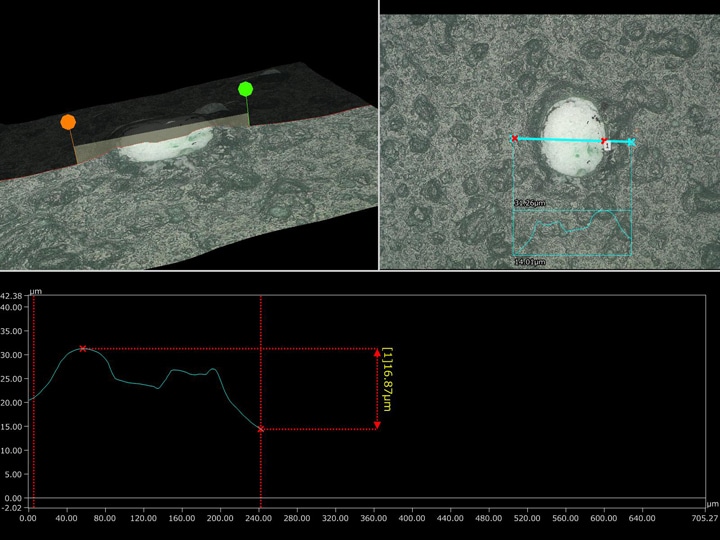Click the bottom arrowhead of height dimension

point(377,425)
